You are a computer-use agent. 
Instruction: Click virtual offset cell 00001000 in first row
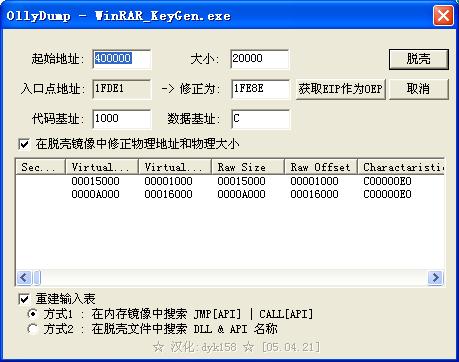tap(168, 181)
